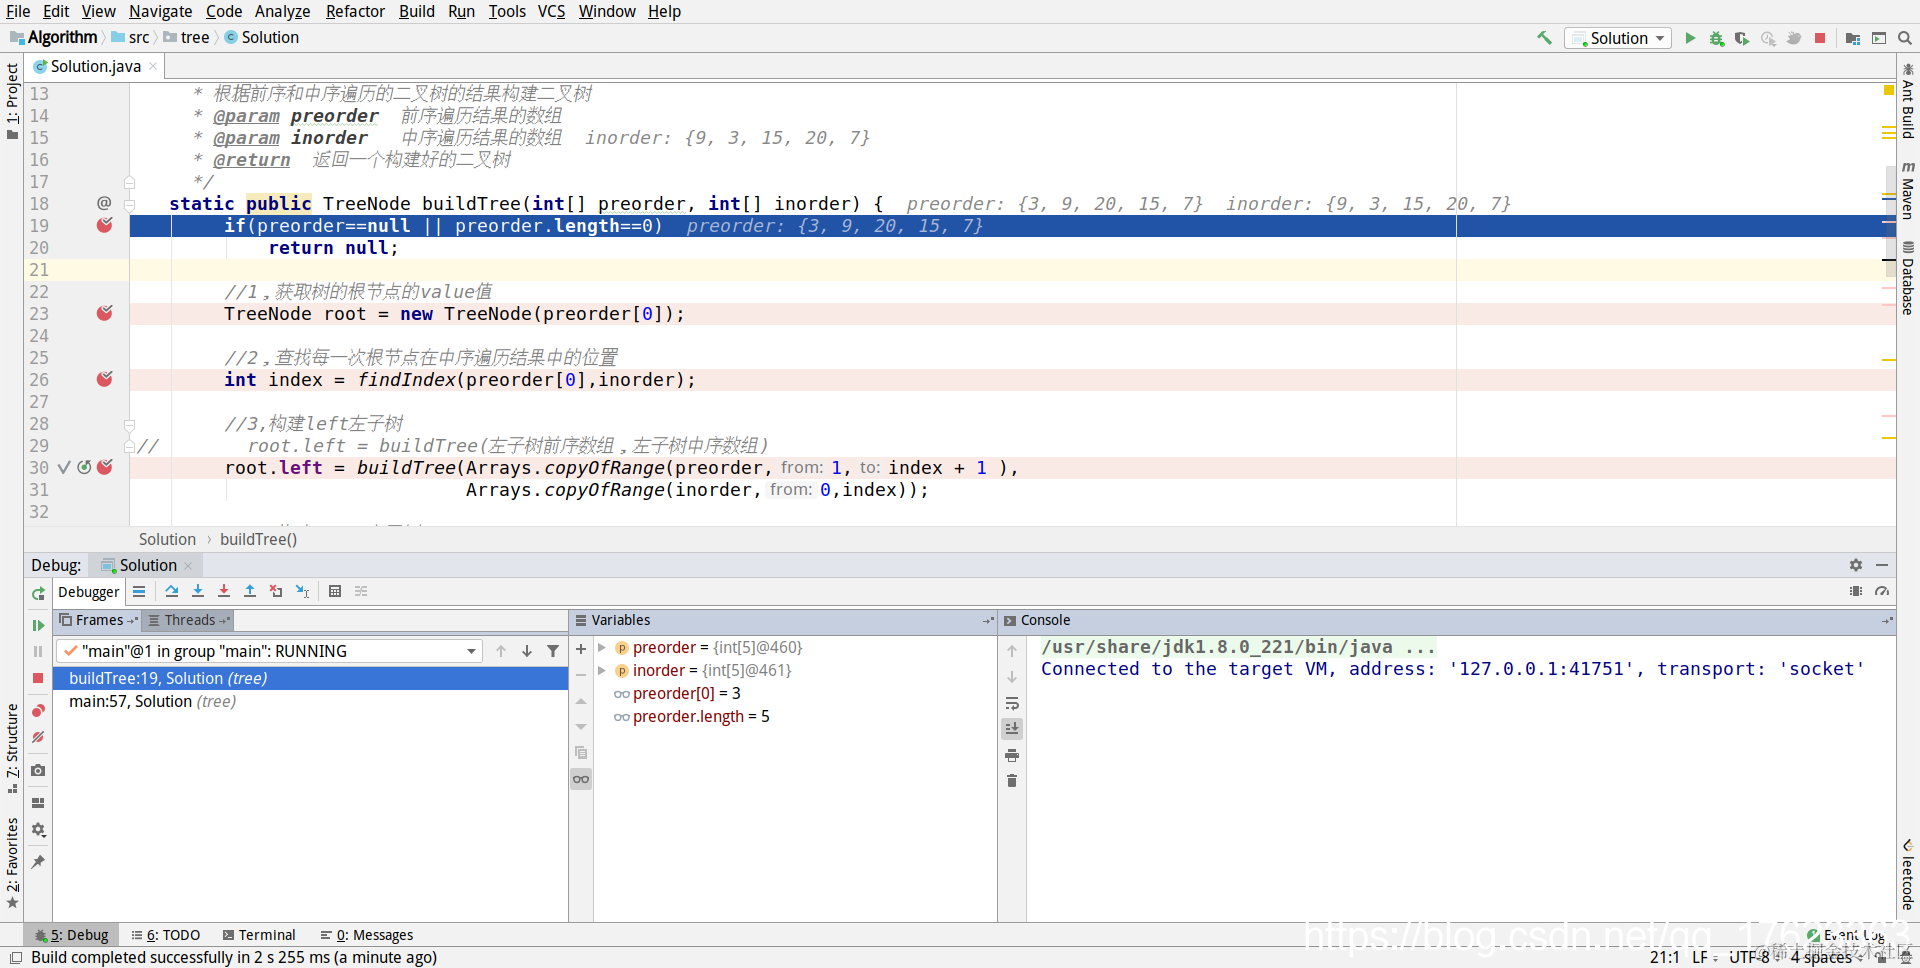The image size is (1920, 968).
Task: Open Search Everywhere magnifier icon
Action: coord(1905,38)
